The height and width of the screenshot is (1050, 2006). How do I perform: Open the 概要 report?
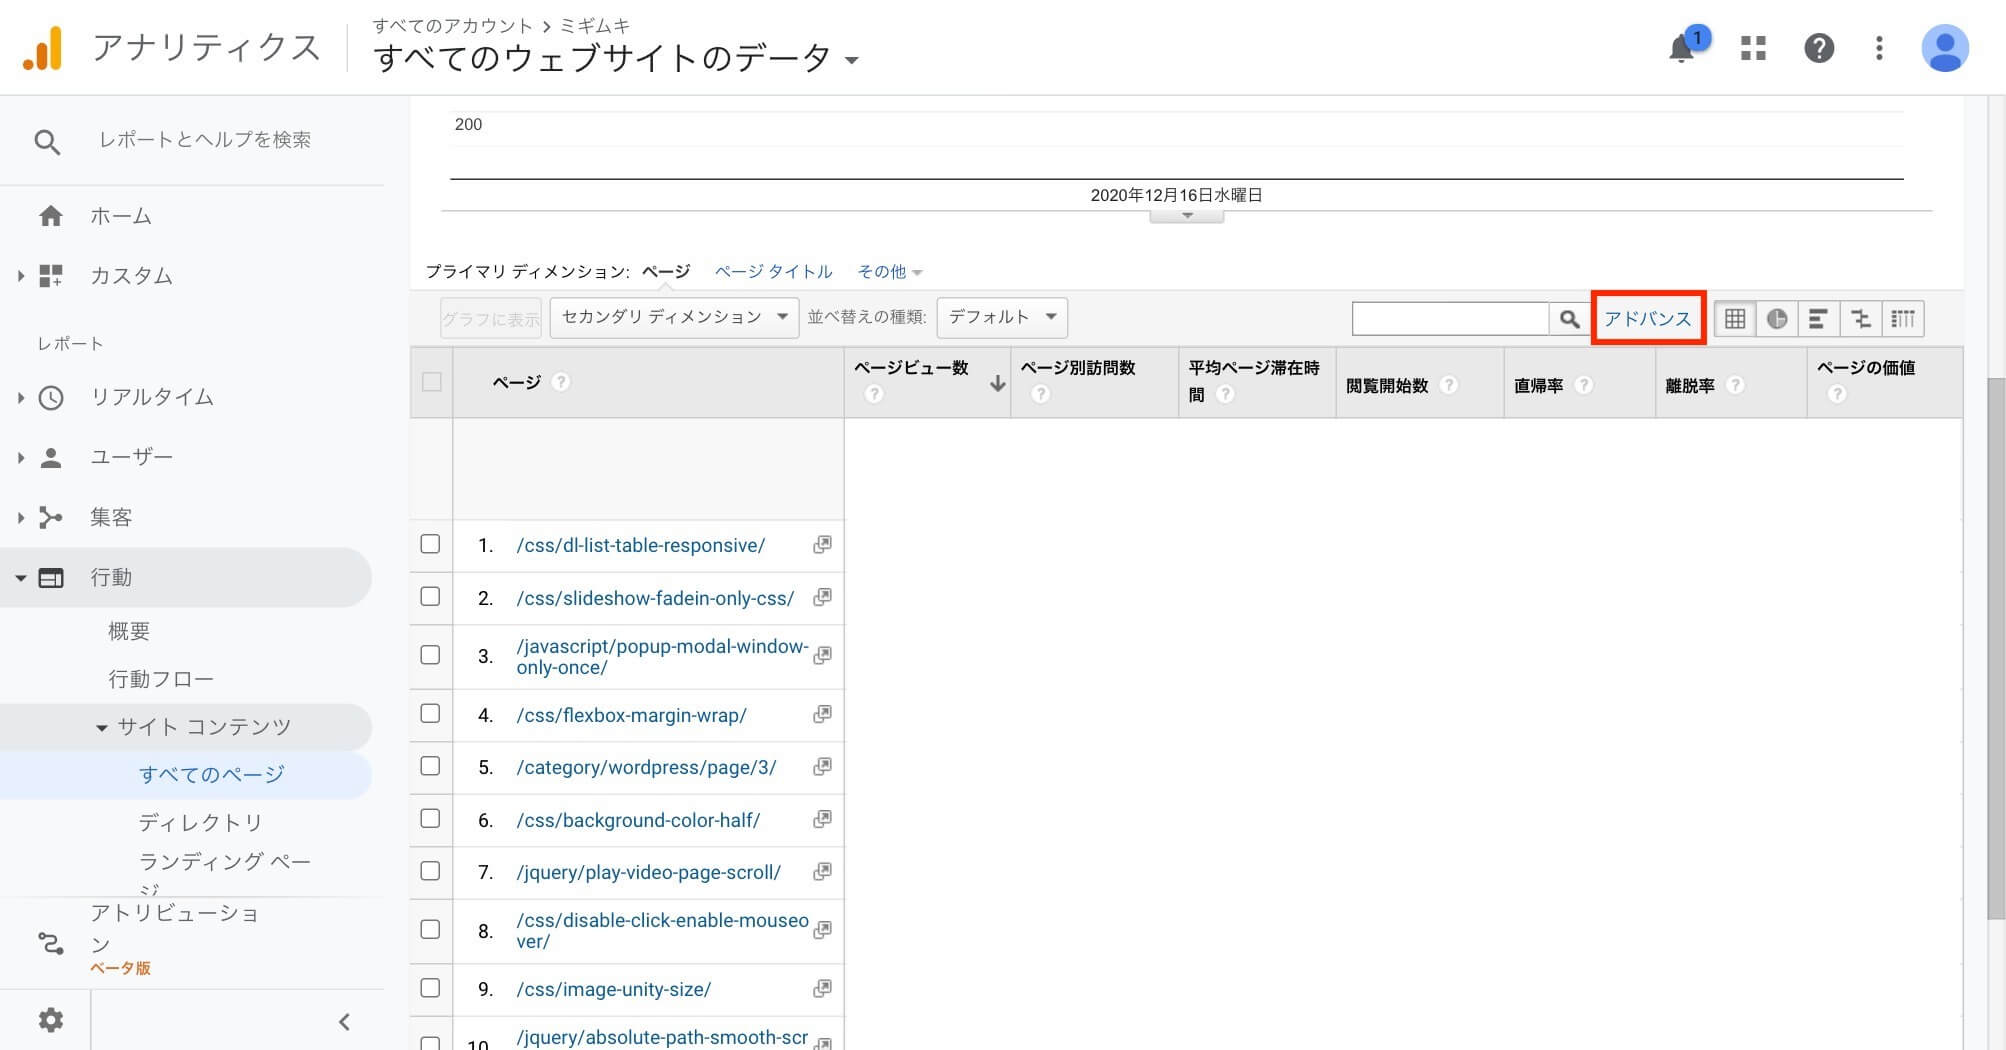129,631
